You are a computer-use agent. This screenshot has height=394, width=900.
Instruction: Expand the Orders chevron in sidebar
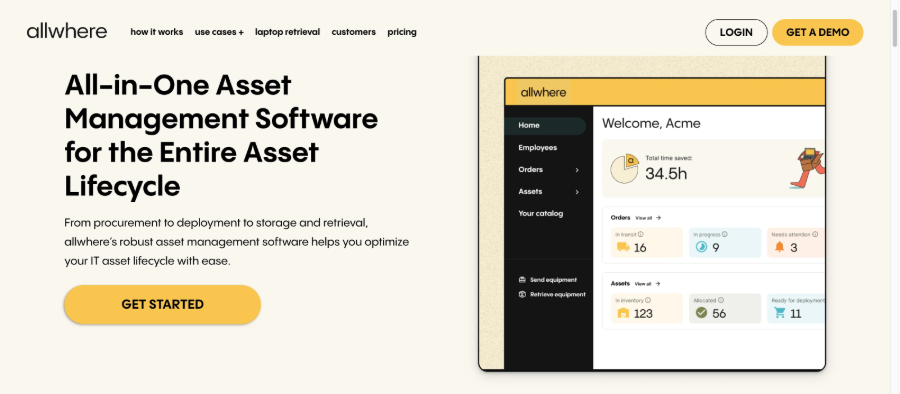(x=577, y=170)
